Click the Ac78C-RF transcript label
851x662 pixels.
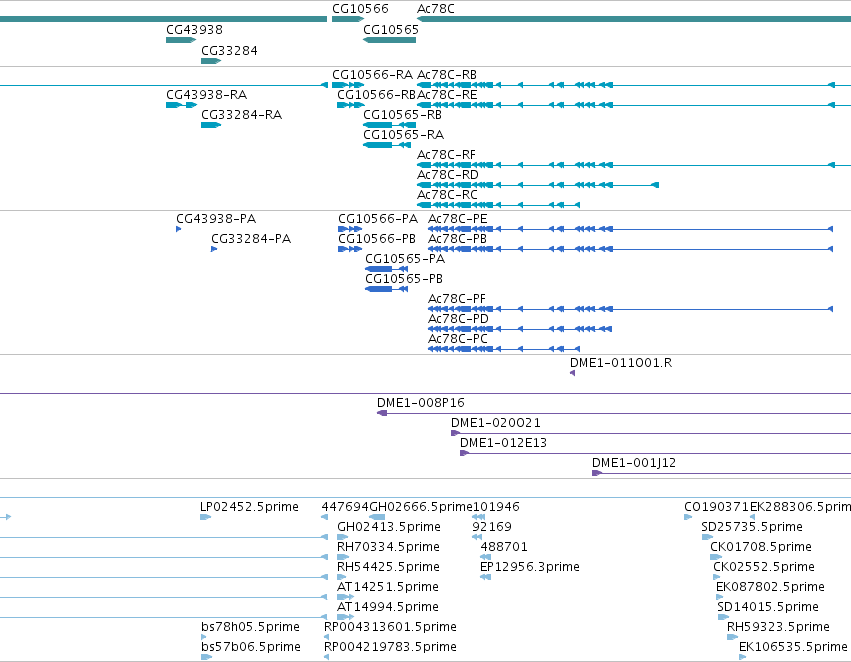pyautogui.click(x=446, y=155)
